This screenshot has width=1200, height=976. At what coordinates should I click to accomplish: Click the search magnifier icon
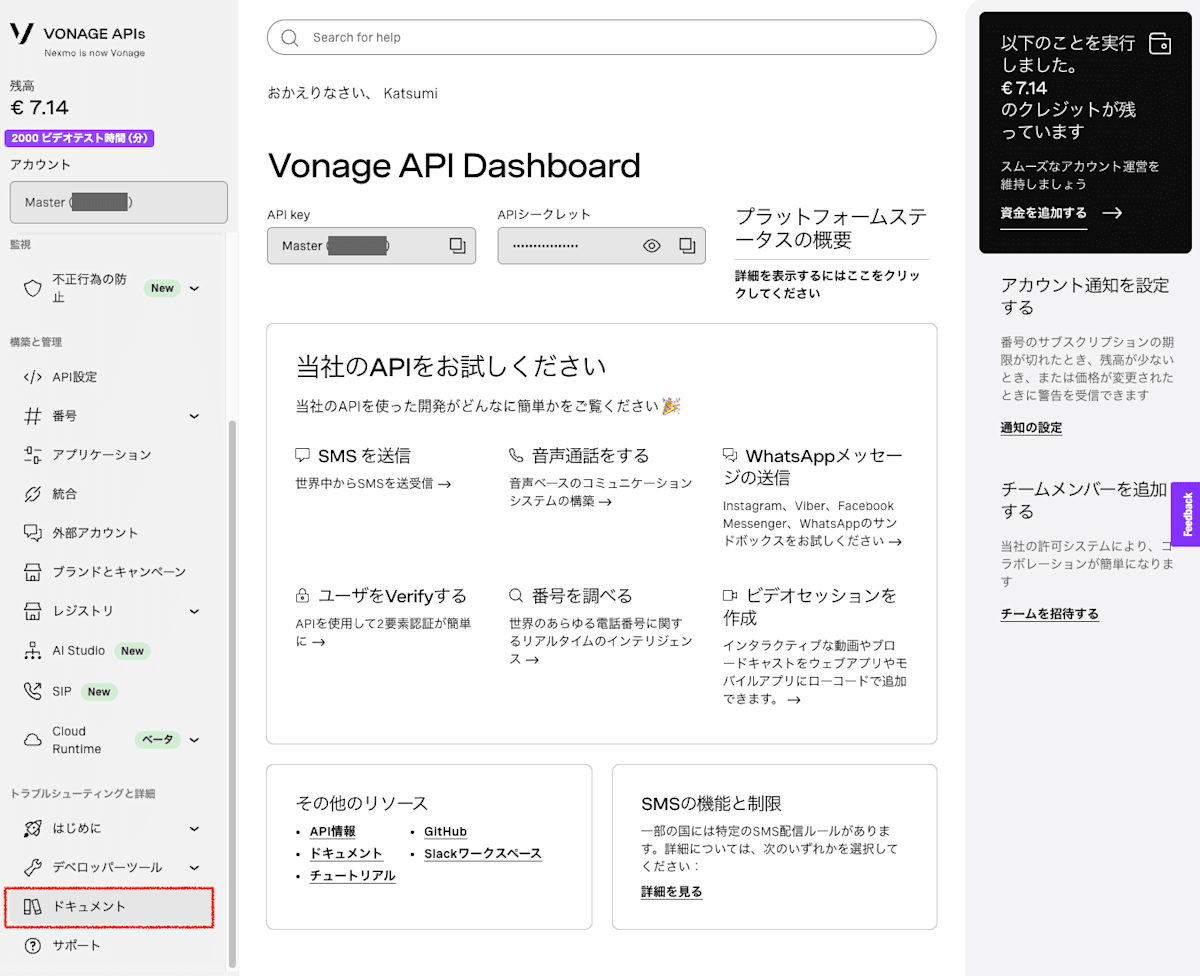point(290,38)
